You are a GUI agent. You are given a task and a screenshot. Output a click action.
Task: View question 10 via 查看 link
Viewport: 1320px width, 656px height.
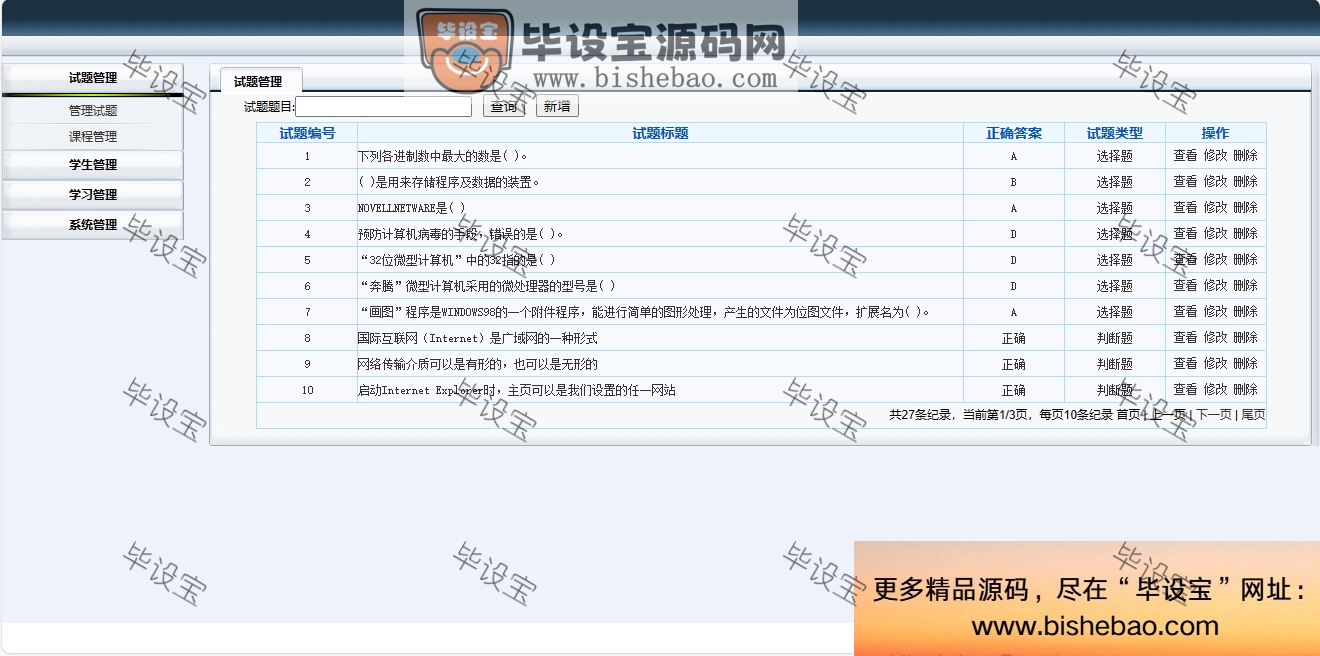point(1185,390)
